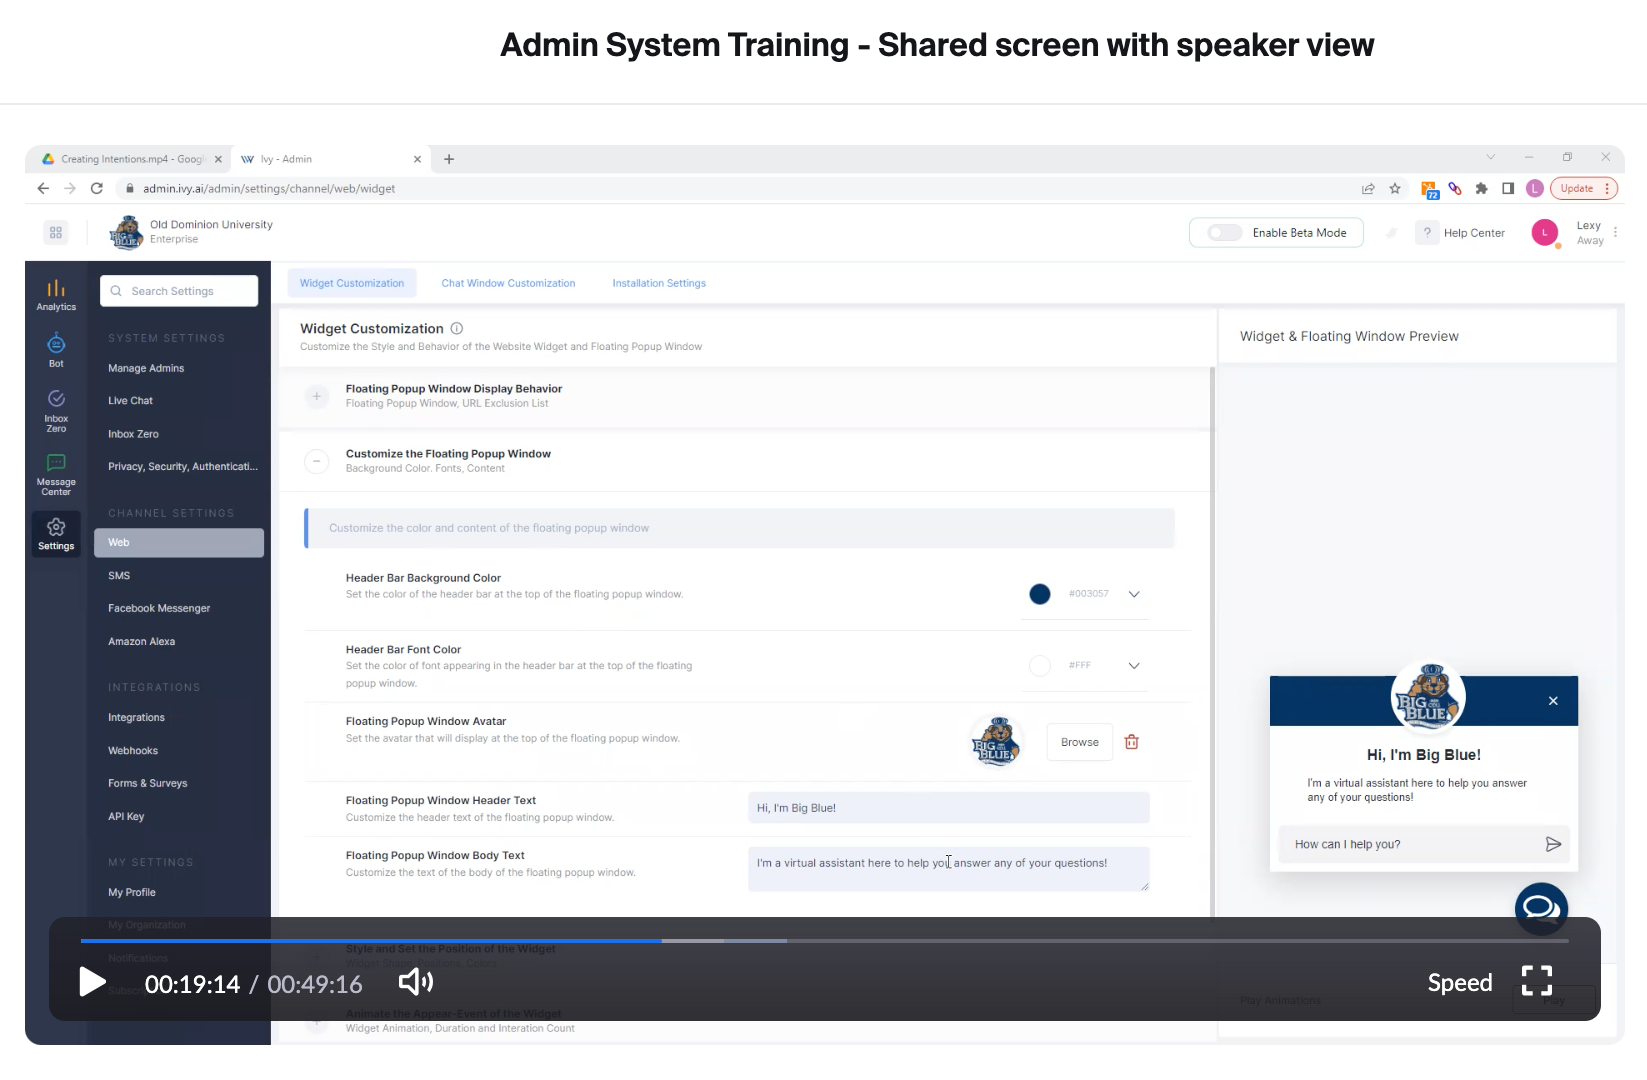Select the Creating Intentions.mp4 browser tab
The width and height of the screenshot is (1647, 1080).
(x=132, y=159)
